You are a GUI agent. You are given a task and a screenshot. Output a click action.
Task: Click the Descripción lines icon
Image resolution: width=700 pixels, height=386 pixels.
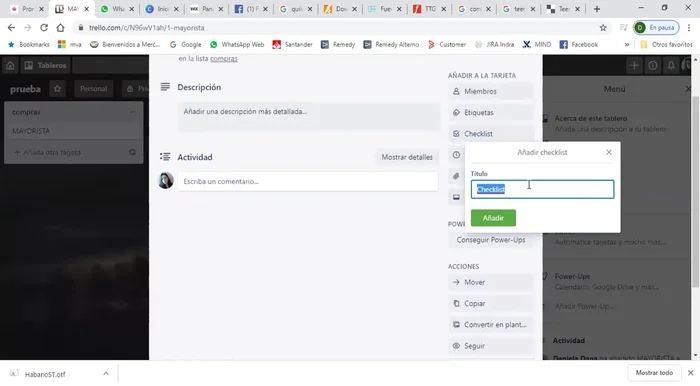165,87
